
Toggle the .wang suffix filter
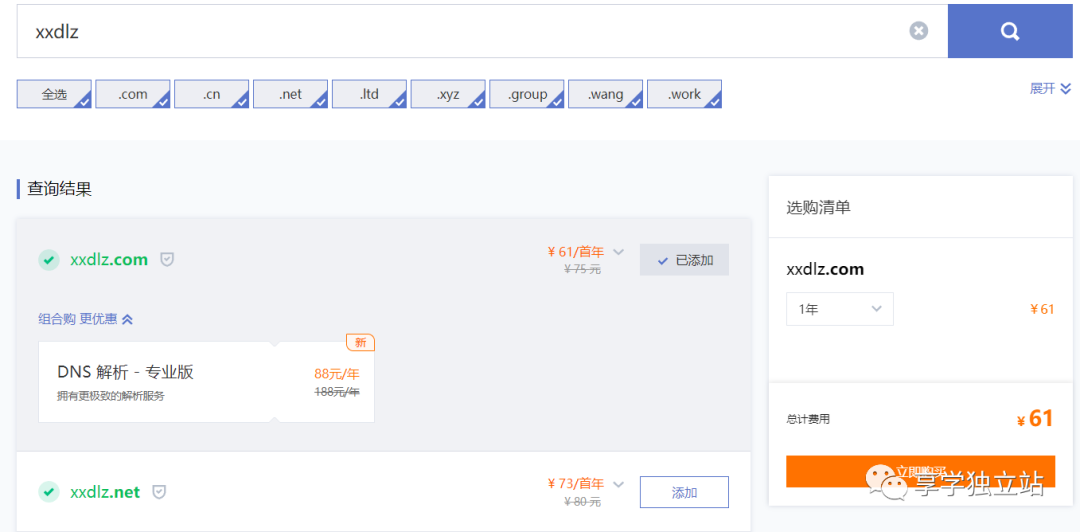click(605, 94)
